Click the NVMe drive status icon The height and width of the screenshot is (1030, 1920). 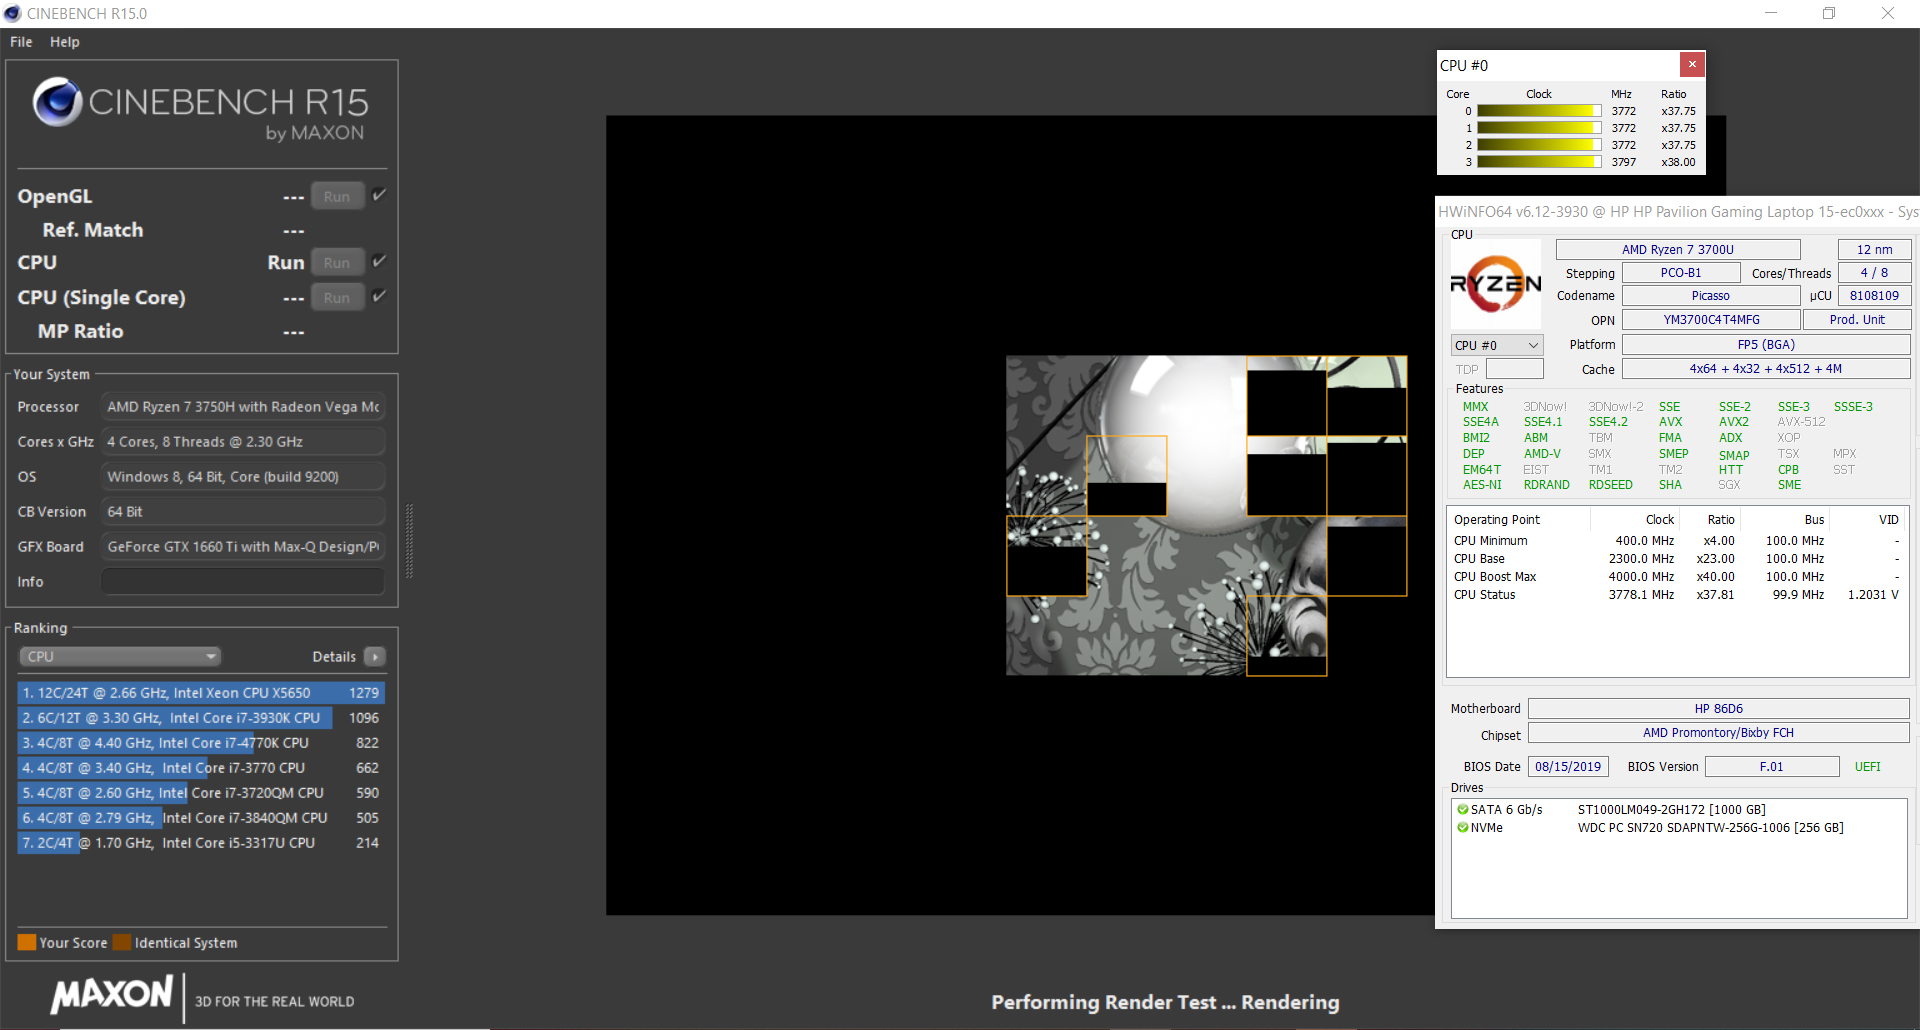[1463, 828]
